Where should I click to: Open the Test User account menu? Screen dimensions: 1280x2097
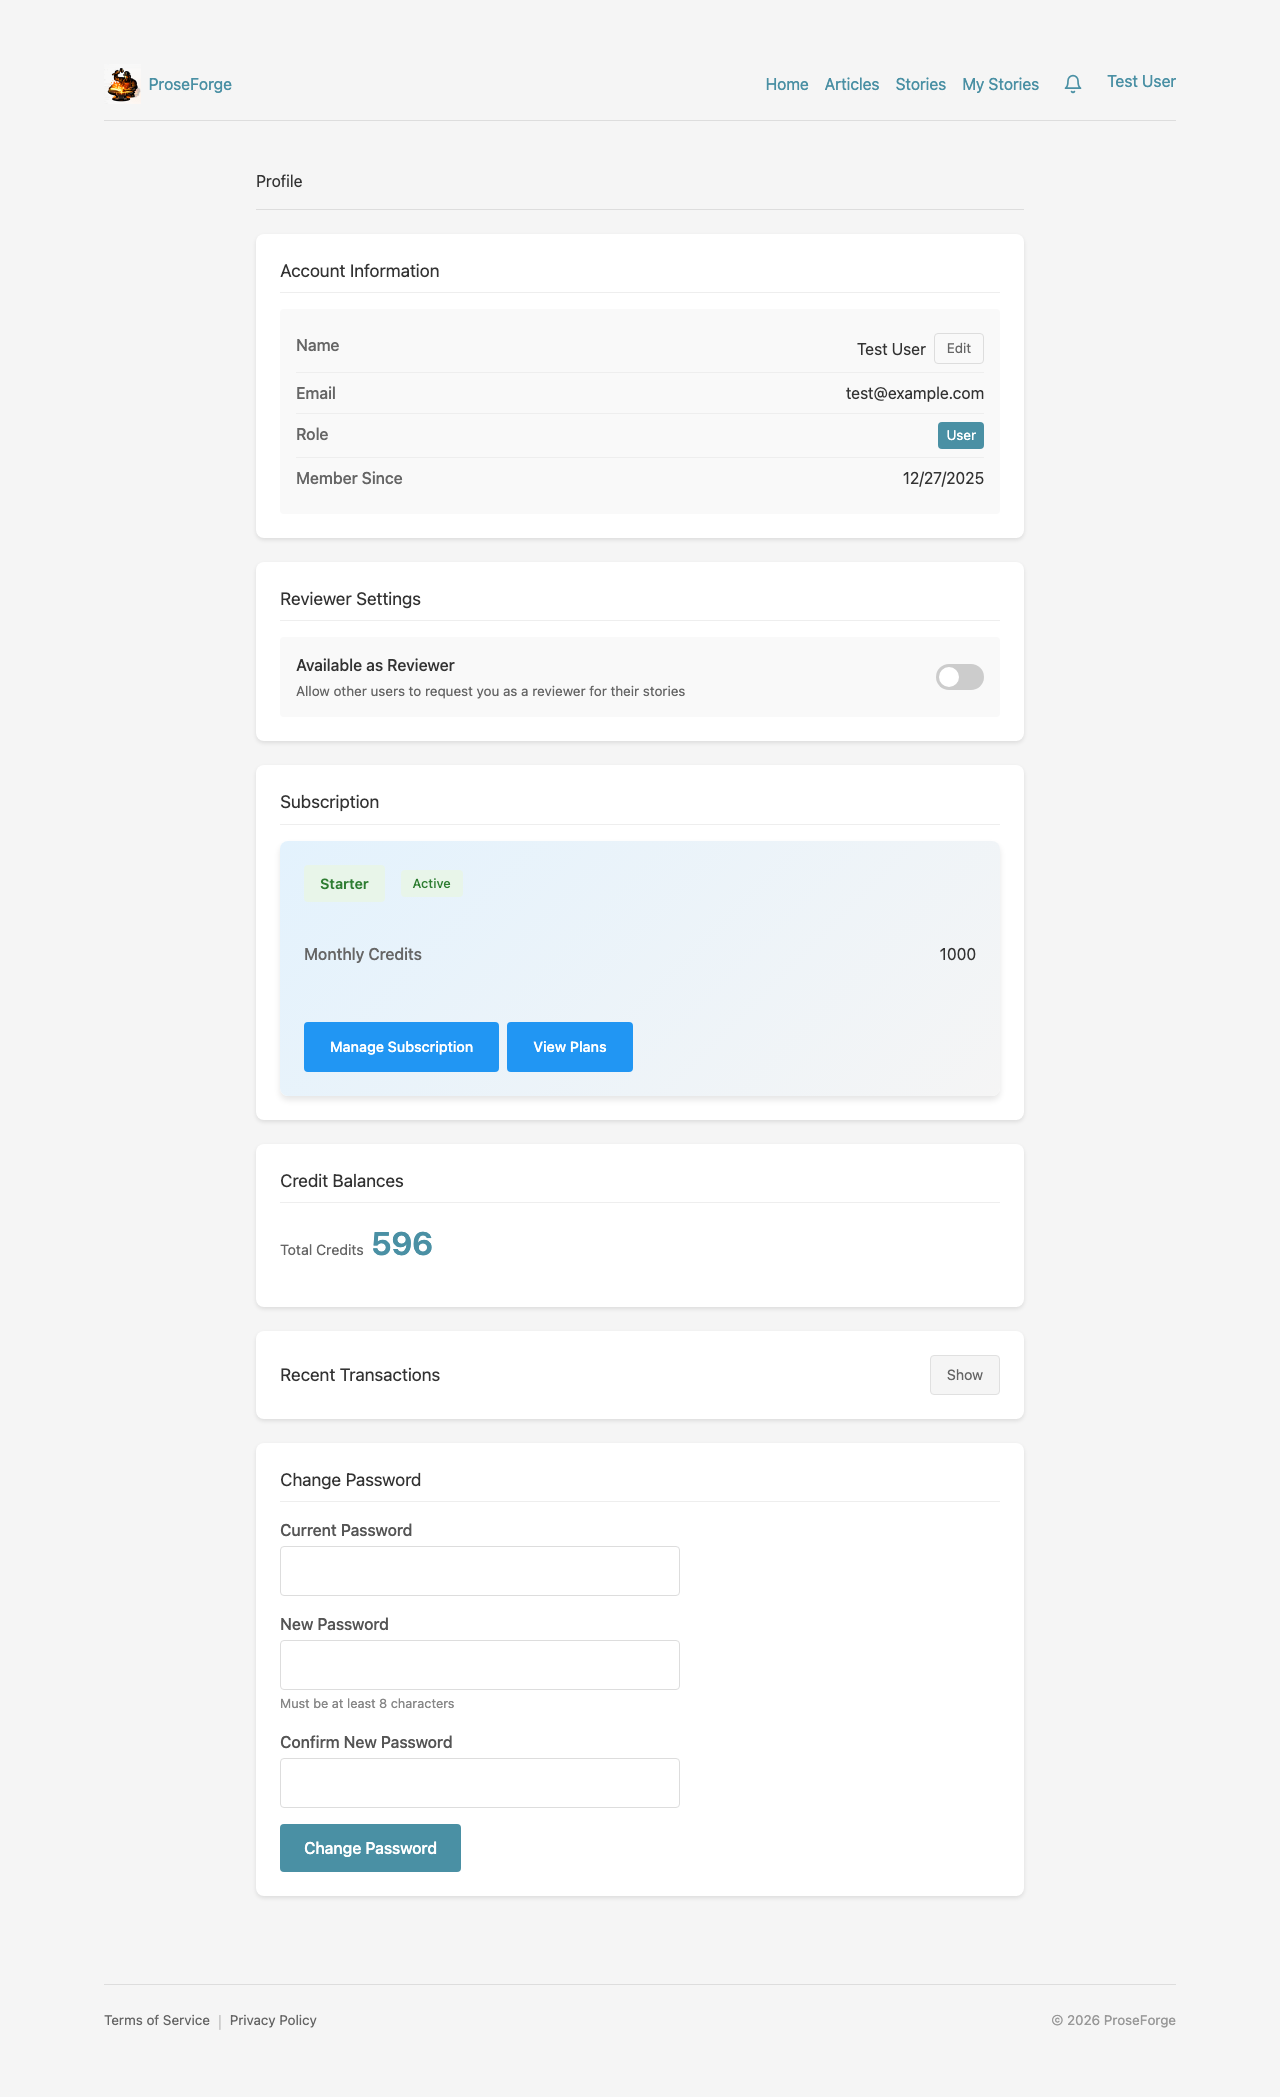tap(1141, 81)
